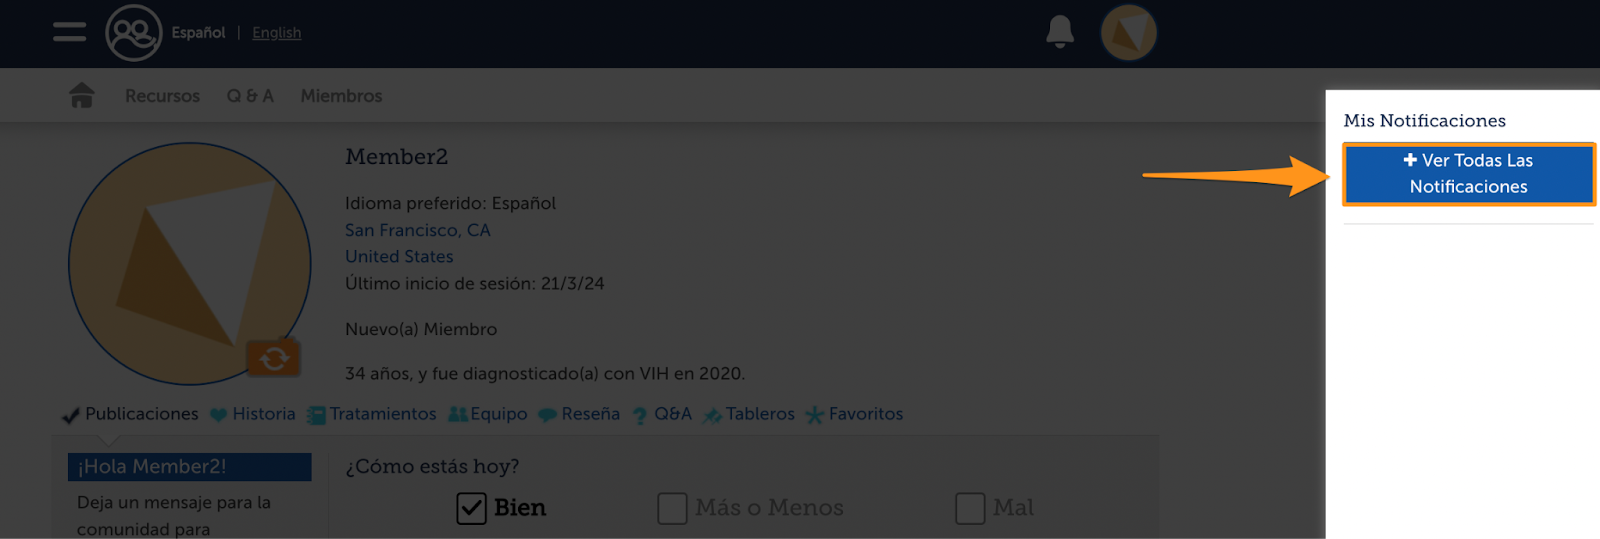Select the Equipo tab
The image size is (1600, 539).
point(488,414)
